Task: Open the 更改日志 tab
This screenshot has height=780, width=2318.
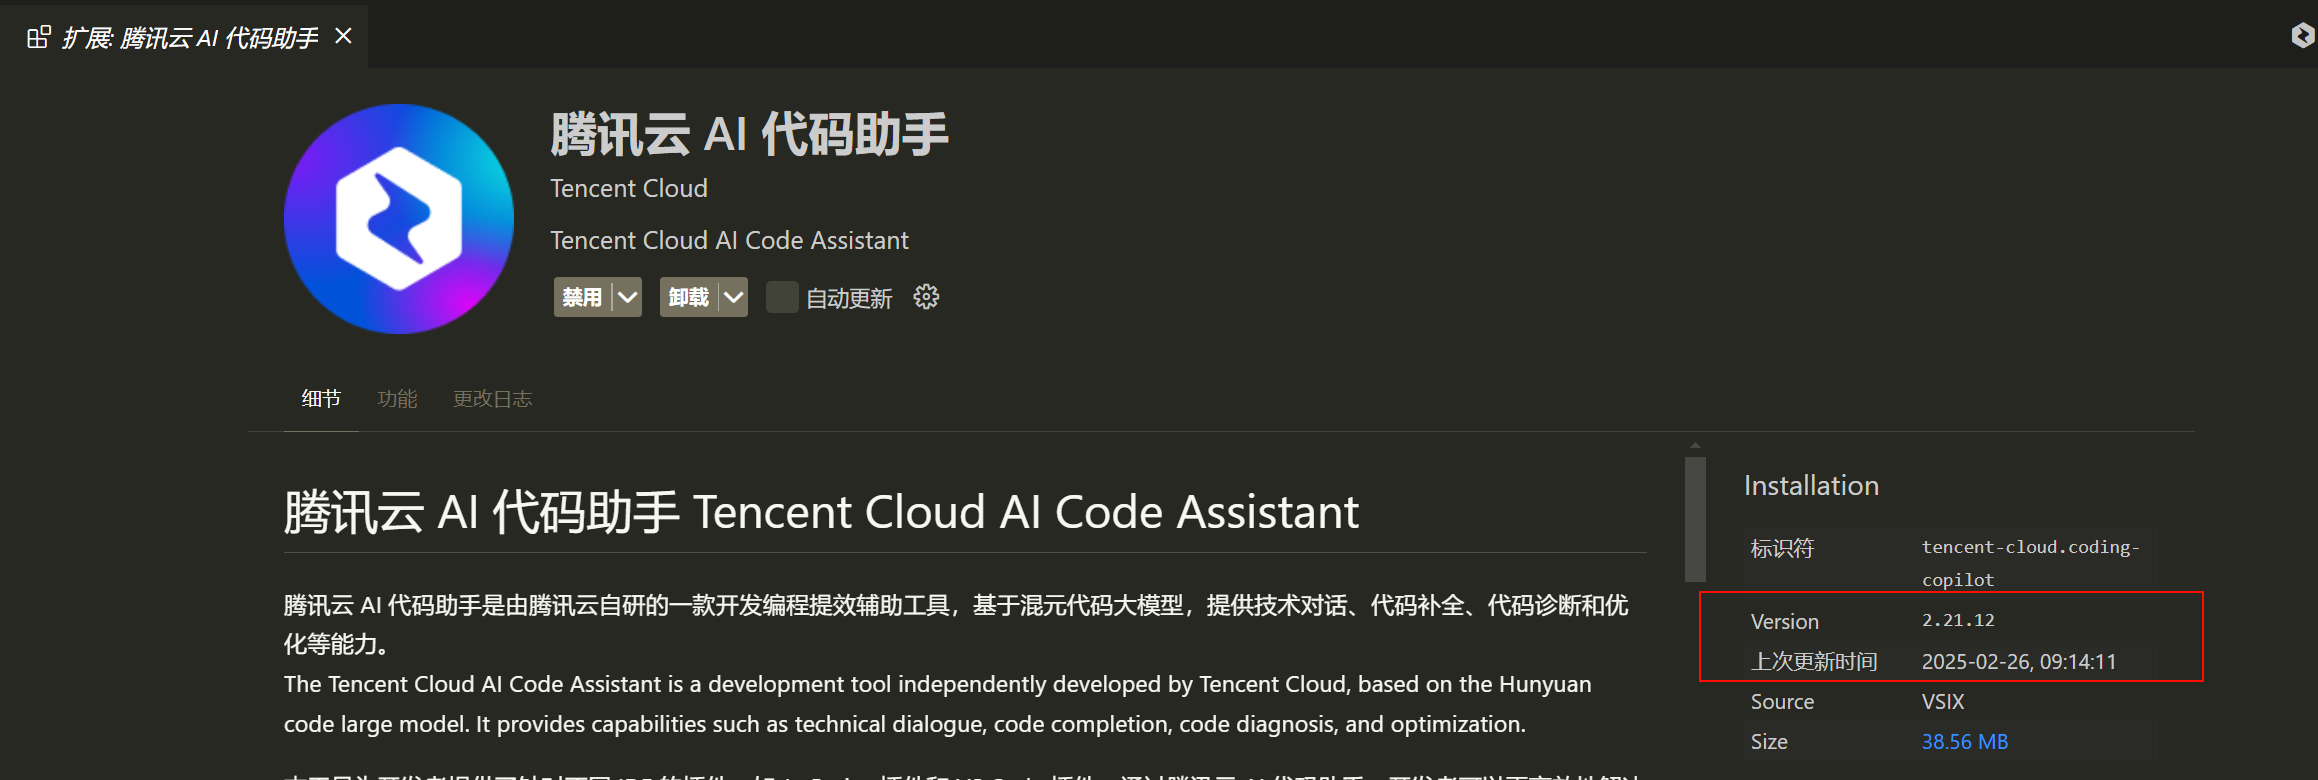Action: pos(492,399)
